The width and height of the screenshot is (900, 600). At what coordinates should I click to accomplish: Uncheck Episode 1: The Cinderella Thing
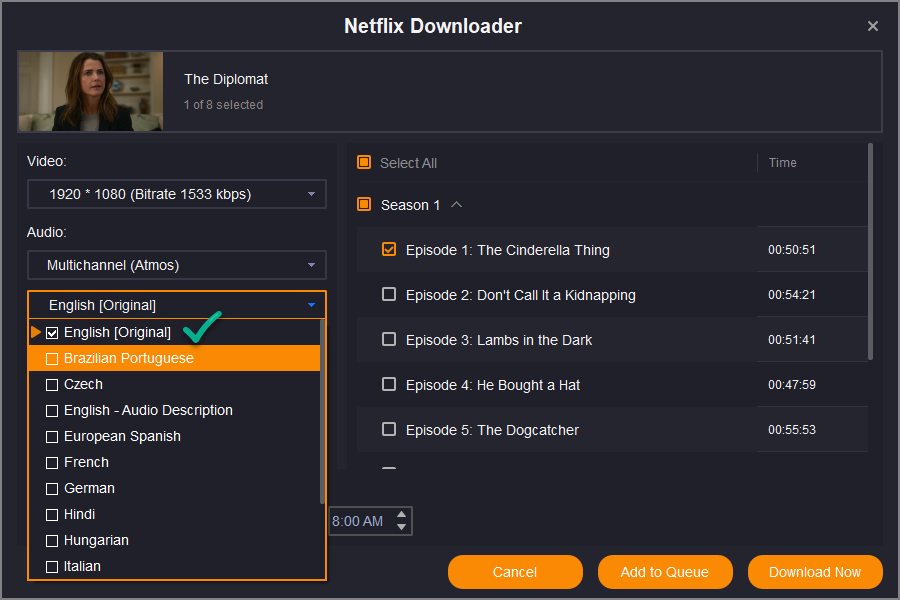pyautogui.click(x=389, y=249)
